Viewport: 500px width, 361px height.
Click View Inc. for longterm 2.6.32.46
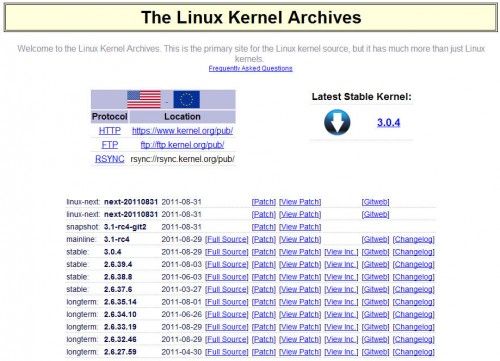[341, 339]
